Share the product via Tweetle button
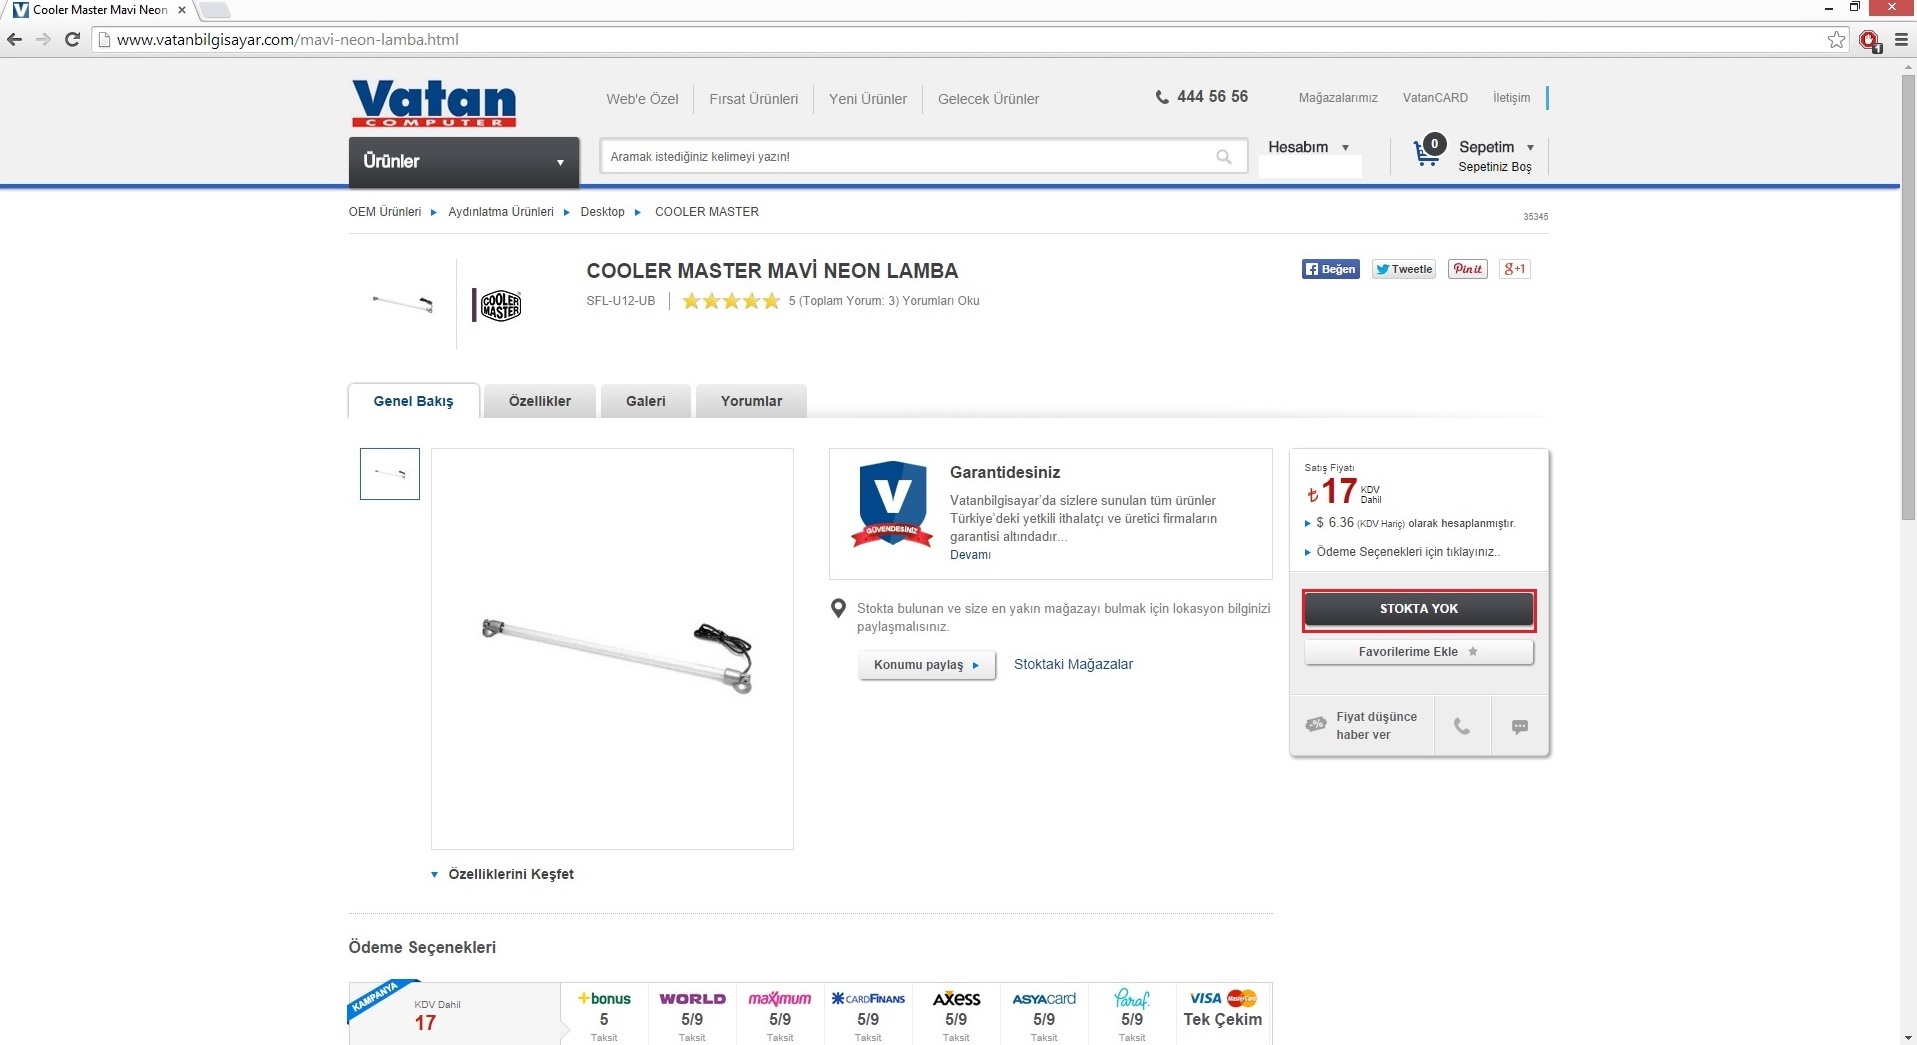 1403,269
